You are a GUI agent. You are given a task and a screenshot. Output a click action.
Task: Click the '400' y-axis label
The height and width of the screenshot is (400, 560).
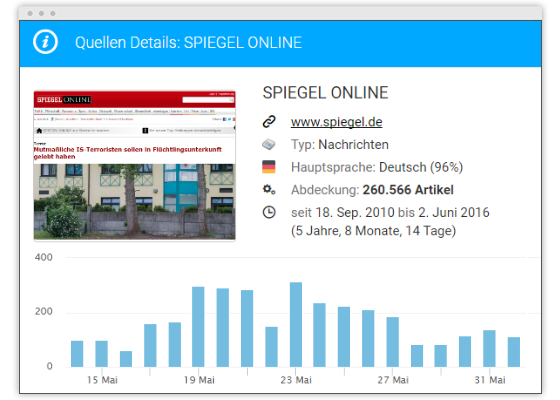(x=44, y=257)
